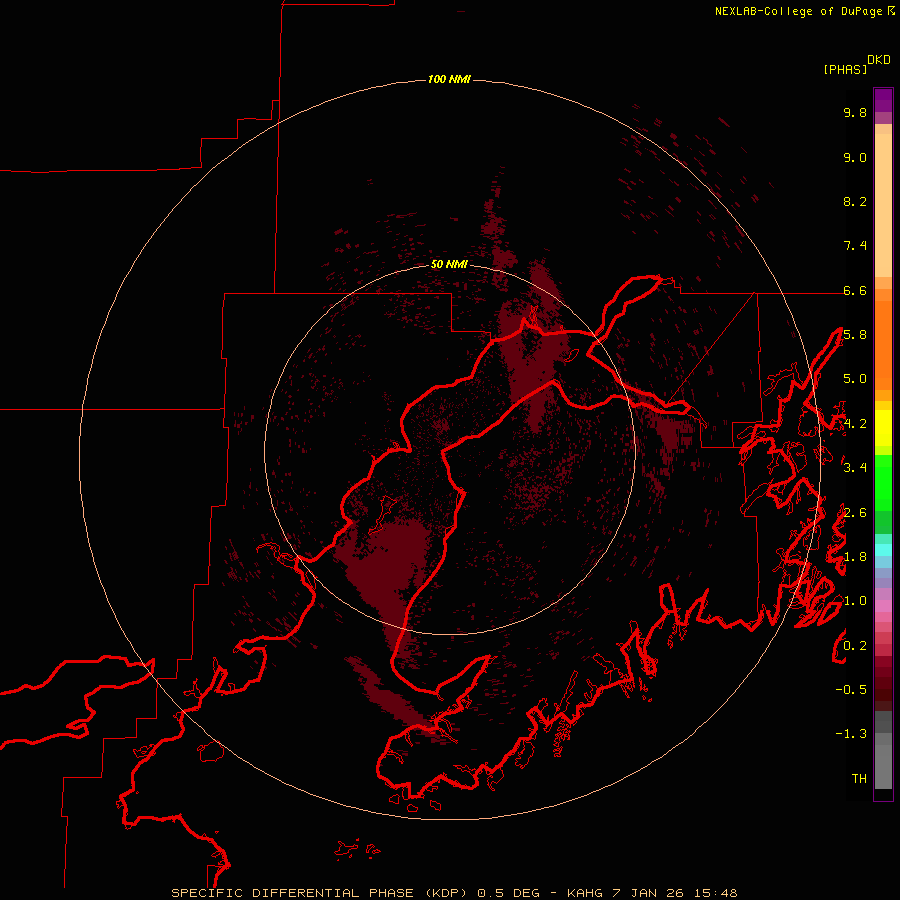Select the yellow color bar segment
Viewport: 900px width, 900px height.
[x=883, y=428]
